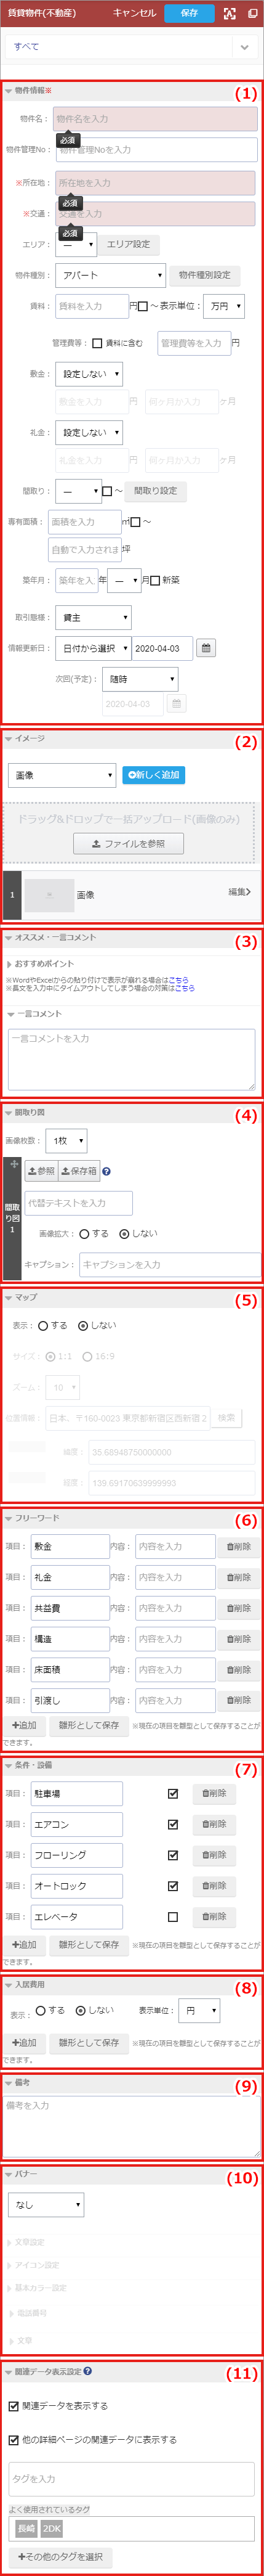Click ファイルを参照 upload button
The height and width of the screenshot is (2576, 264).
[x=128, y=844]
